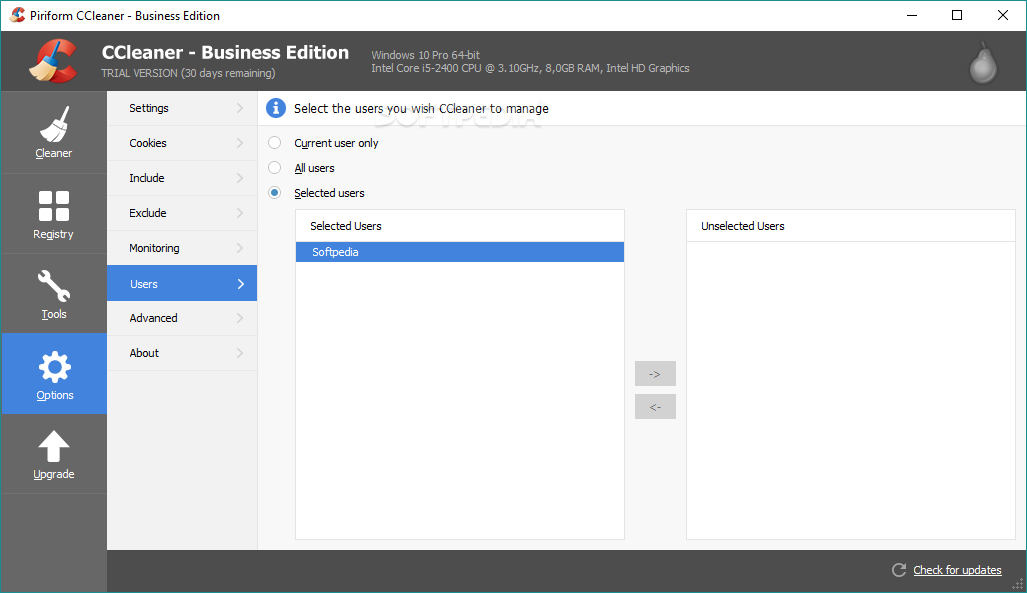
Task: Move user to Unselected with -> button
Action: pos(655,373)
